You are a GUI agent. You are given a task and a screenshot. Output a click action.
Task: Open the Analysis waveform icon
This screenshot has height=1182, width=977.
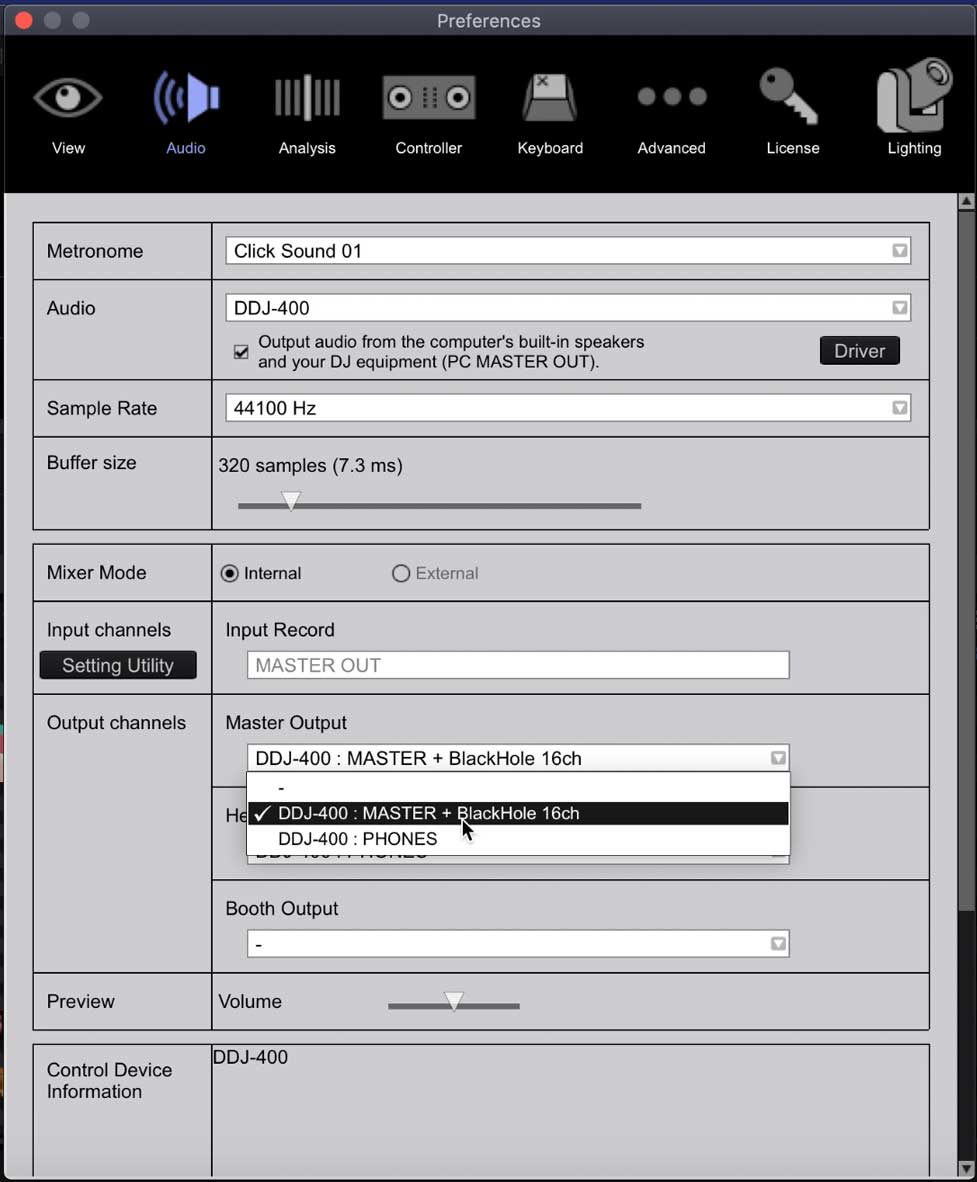[x=307, y=99]
